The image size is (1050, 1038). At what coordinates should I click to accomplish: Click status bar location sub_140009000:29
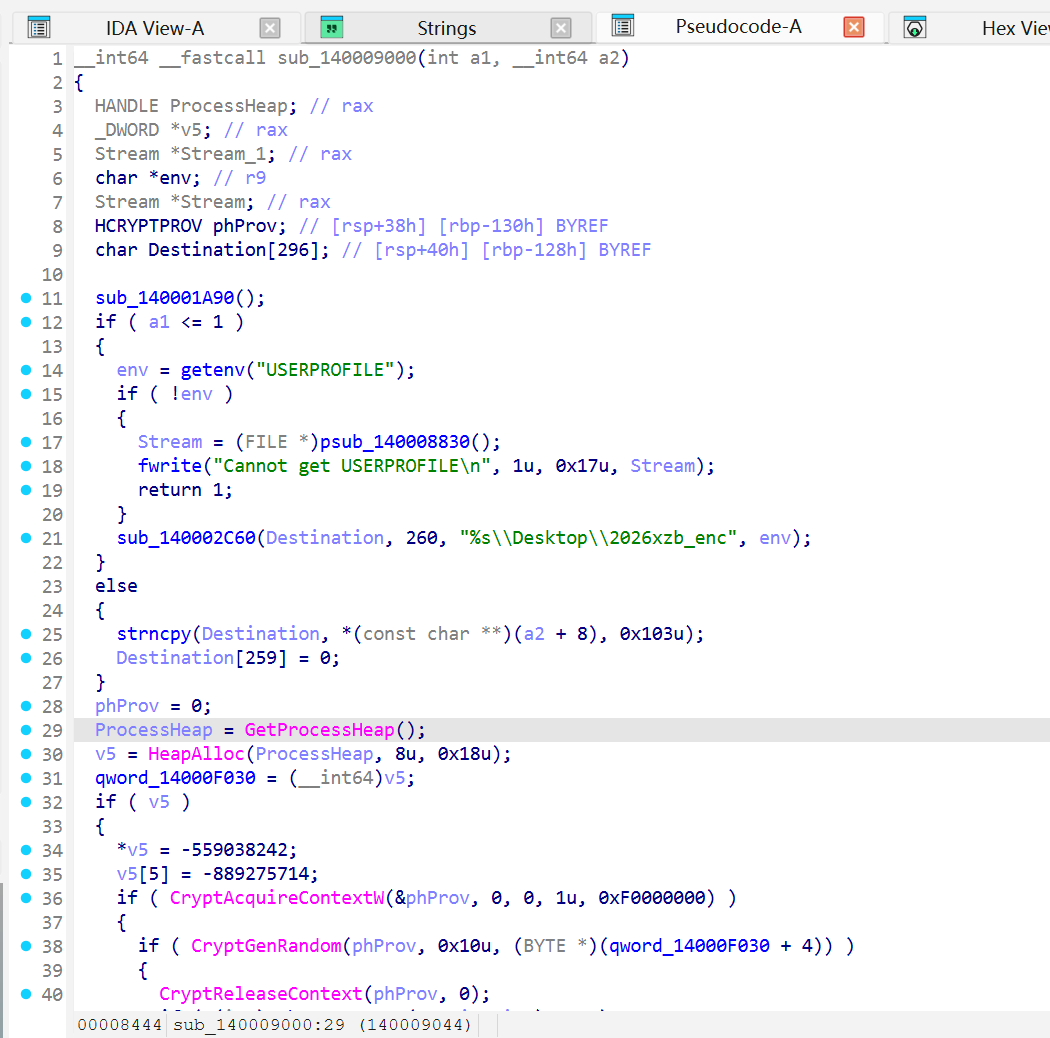pos(258,1025)
